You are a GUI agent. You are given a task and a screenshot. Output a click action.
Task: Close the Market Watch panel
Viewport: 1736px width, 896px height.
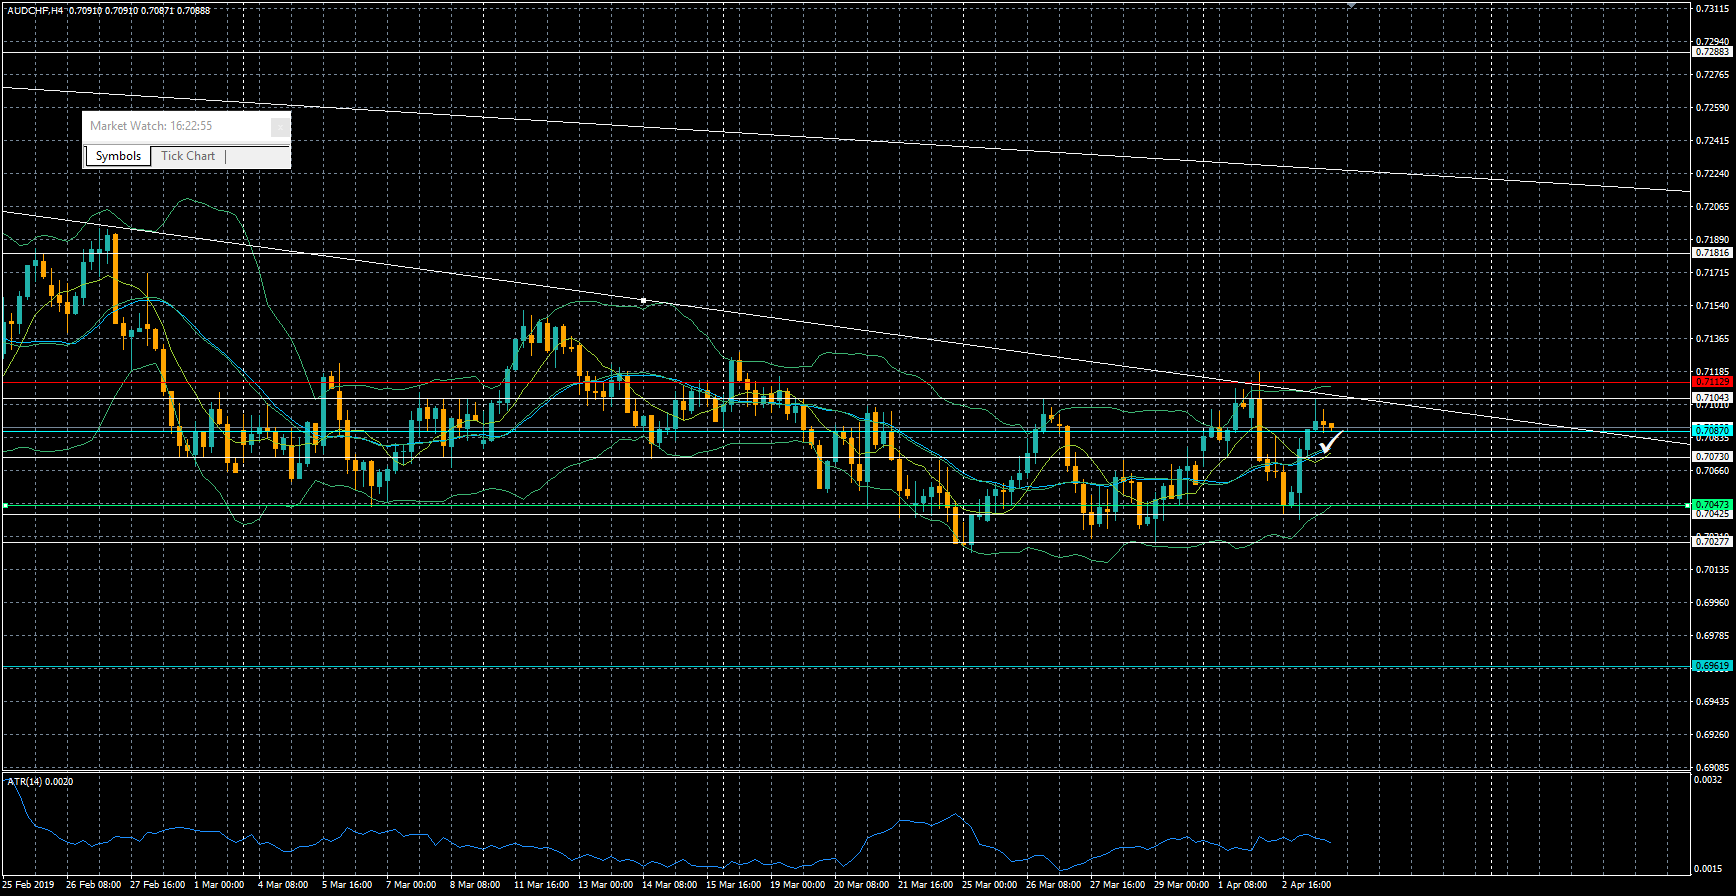pyautogui.click(x=280, y=126)
